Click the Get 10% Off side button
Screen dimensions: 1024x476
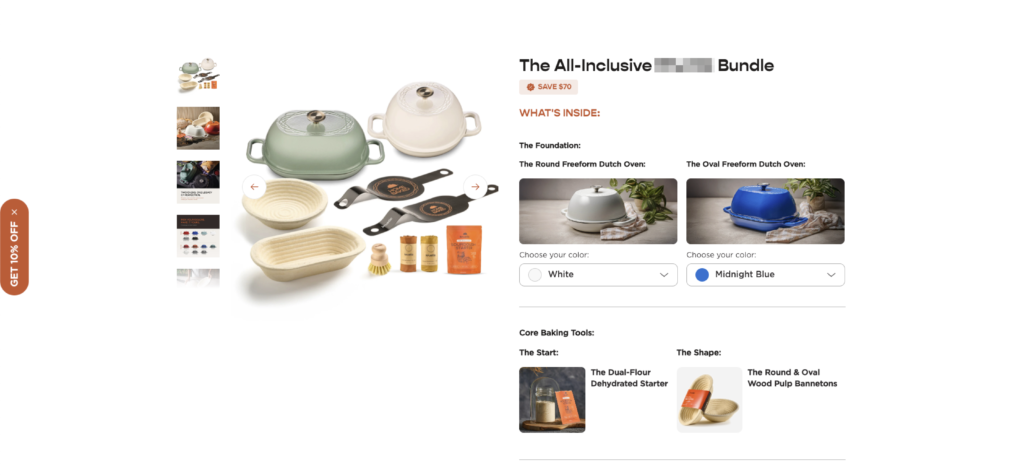(14, 253)
